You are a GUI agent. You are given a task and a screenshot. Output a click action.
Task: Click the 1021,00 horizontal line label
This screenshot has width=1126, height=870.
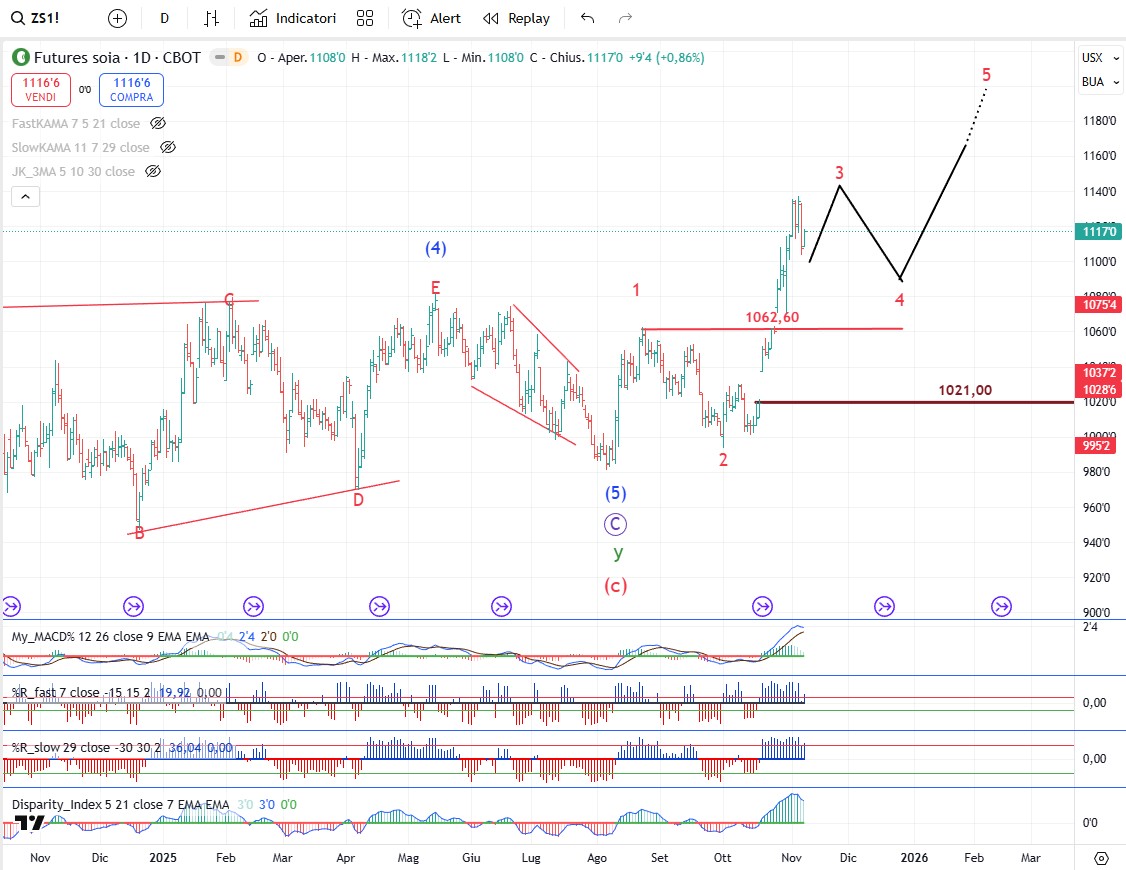[x=965, y=390]
